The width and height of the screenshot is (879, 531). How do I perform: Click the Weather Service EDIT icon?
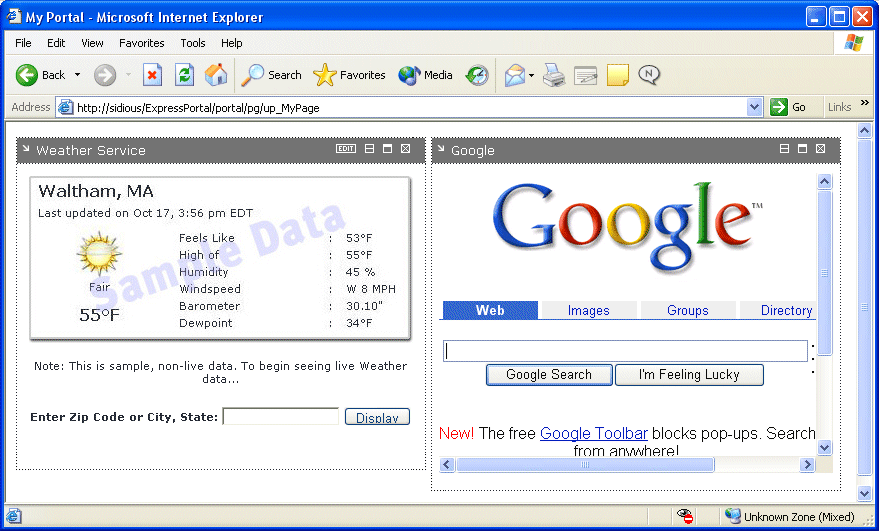click(x=346, y=149)
